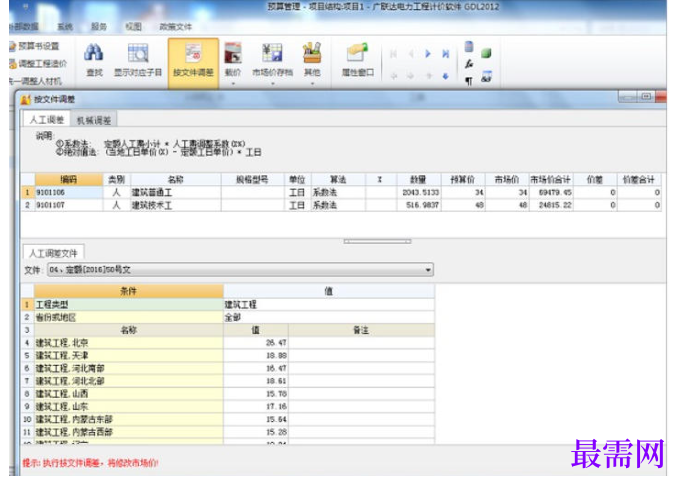Select code cell 9101107
This screenshot has height=485, width=683.
click(x=69, y=205)
